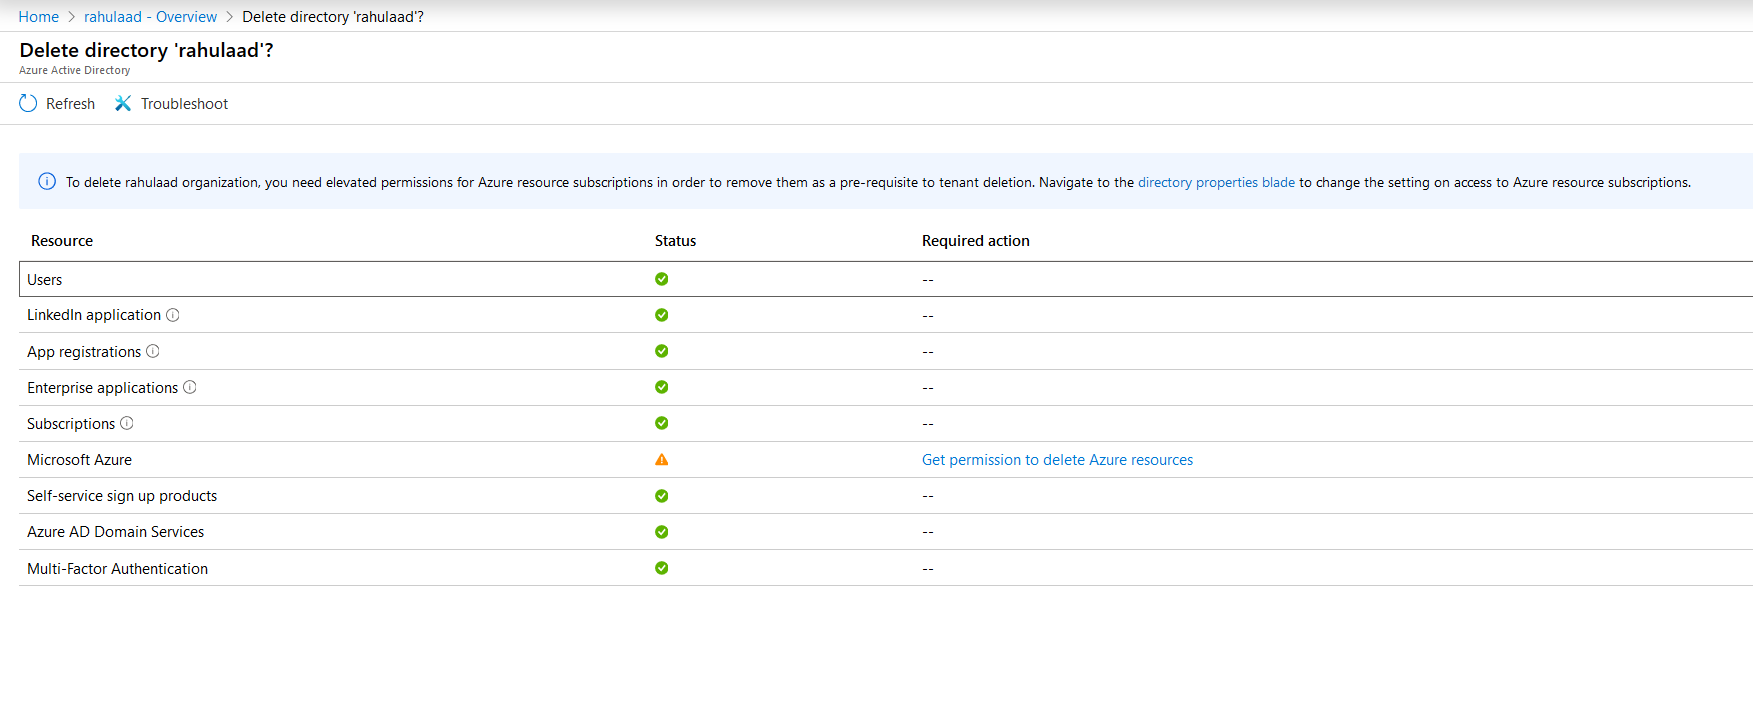This screenshot has width=1753, height=711.
Task: Open the directory properties blade link
Action: [1216, 182]
